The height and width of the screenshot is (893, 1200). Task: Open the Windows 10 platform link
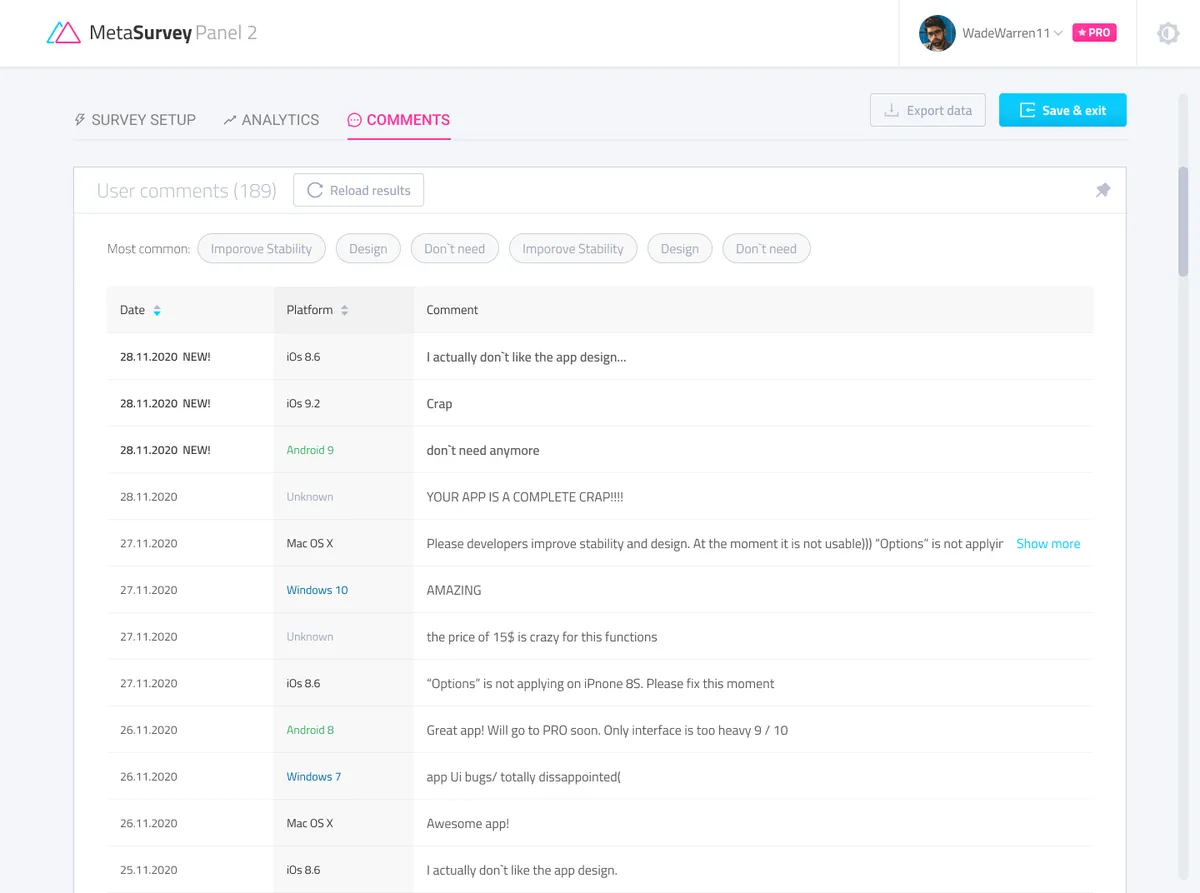pos(317,590)
